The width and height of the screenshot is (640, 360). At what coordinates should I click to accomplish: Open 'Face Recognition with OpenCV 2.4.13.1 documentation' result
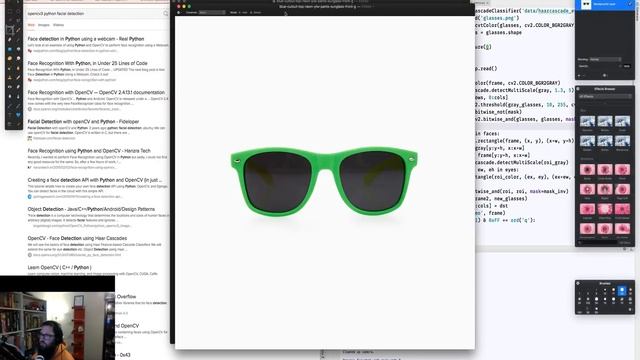(x=96, y=92)
